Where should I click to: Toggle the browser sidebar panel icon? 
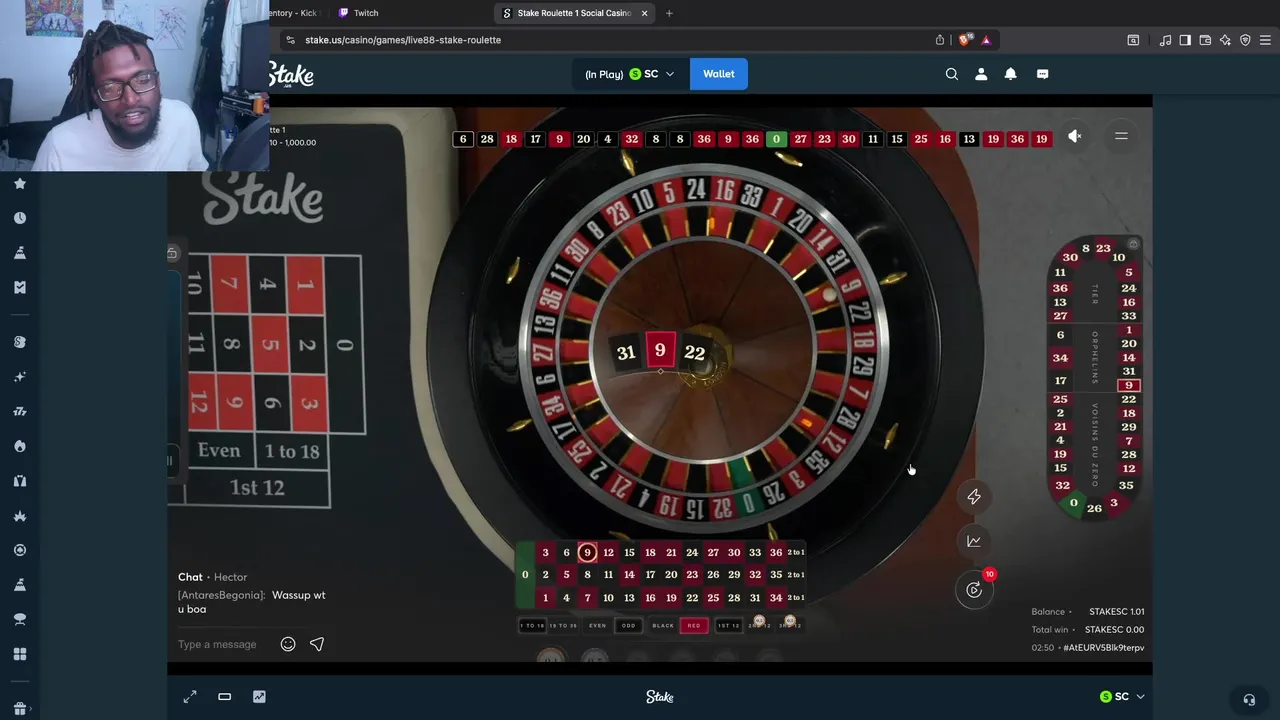coord(1185,40)
